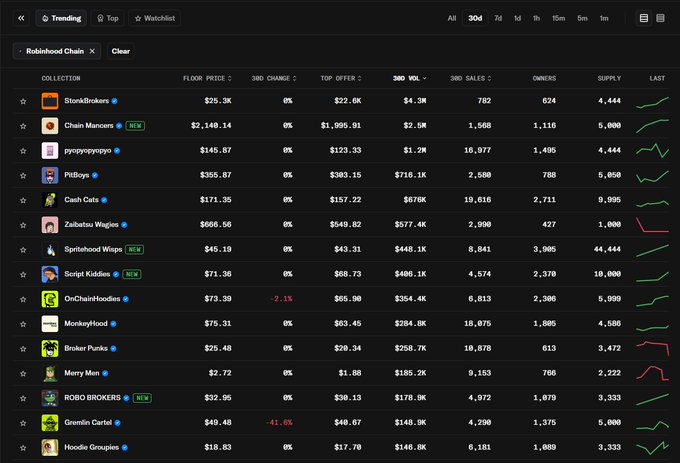Open OnChainHoodies collection thumbnail
Image resolution: width=680 pixels, height=463 pixels.
(x=50, y=299)
